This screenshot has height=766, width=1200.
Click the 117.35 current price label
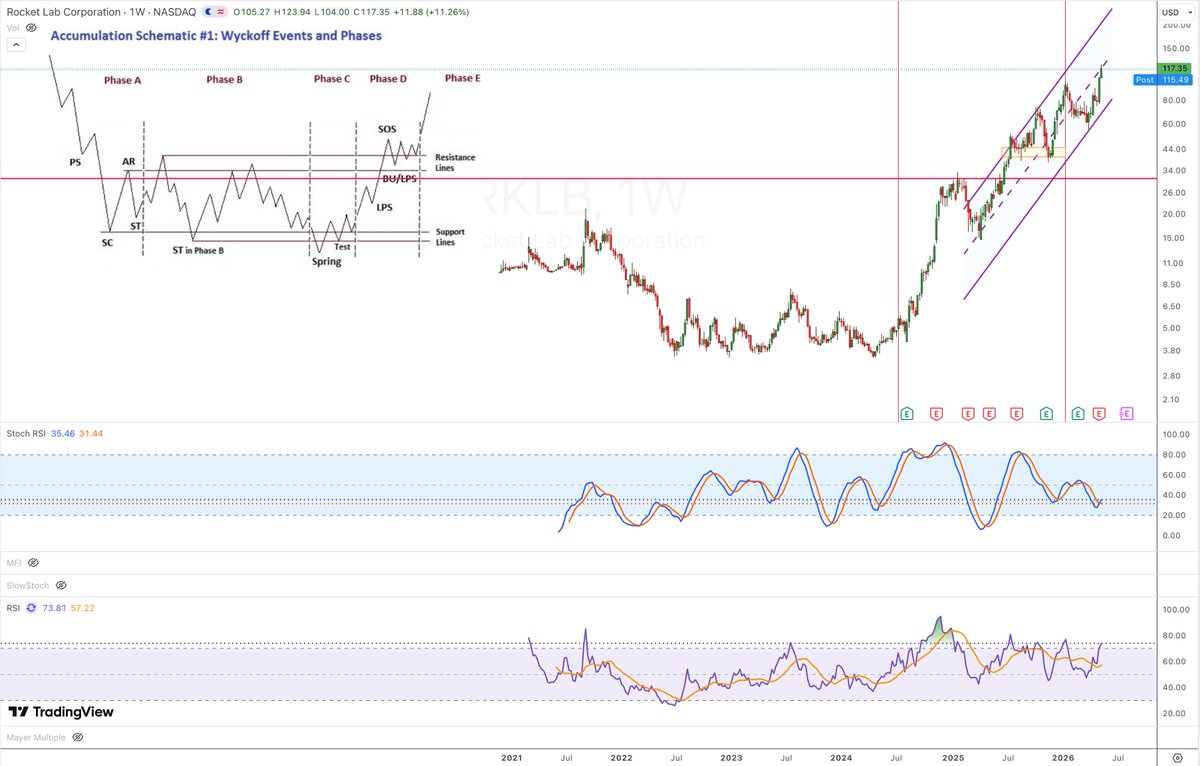pyautogui.click(x=1172, y=68)
